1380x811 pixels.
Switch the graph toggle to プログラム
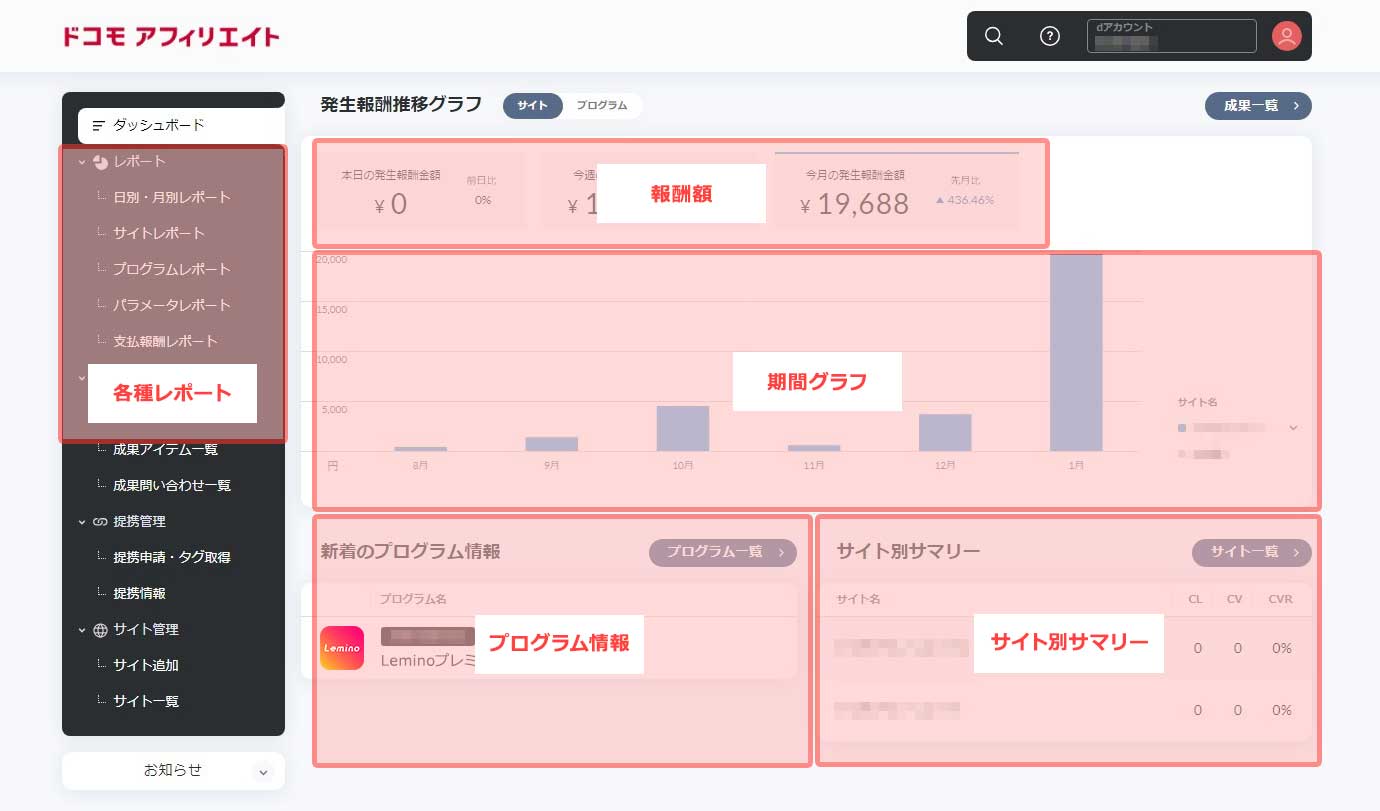(x=600, y=105)
